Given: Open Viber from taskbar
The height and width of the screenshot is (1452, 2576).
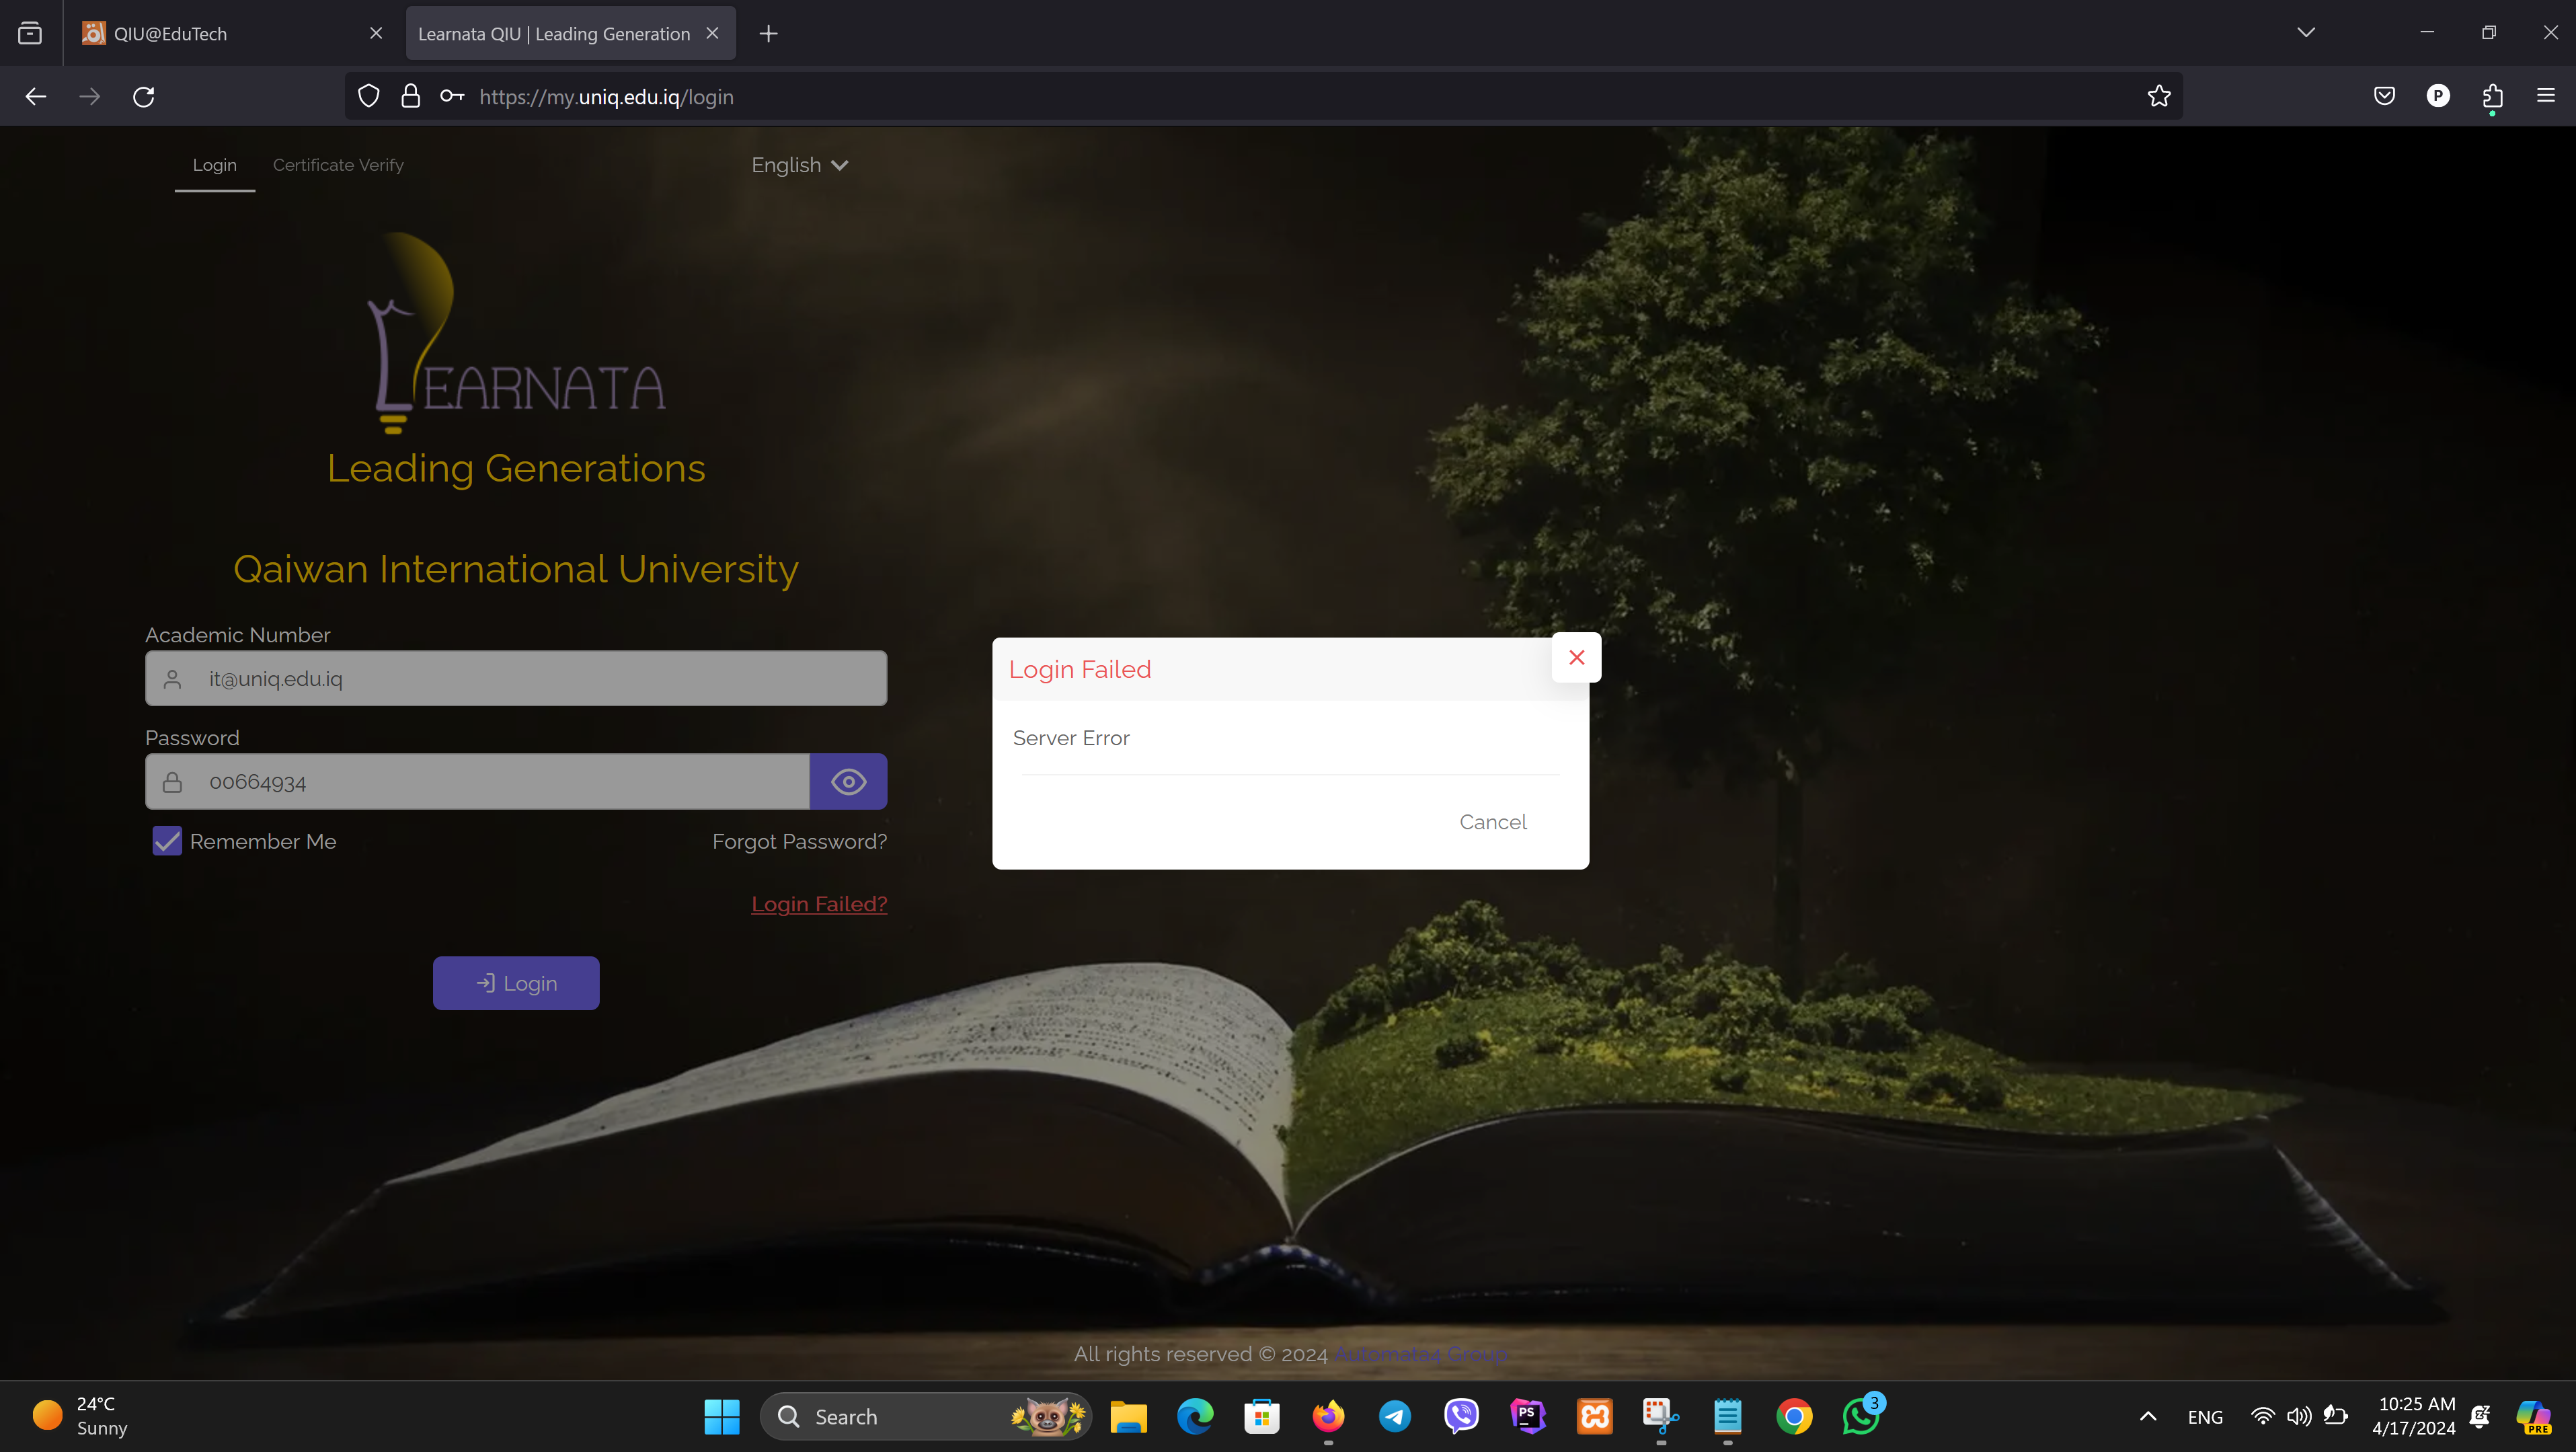Looking at the screenshot, I should 1462,1416.
